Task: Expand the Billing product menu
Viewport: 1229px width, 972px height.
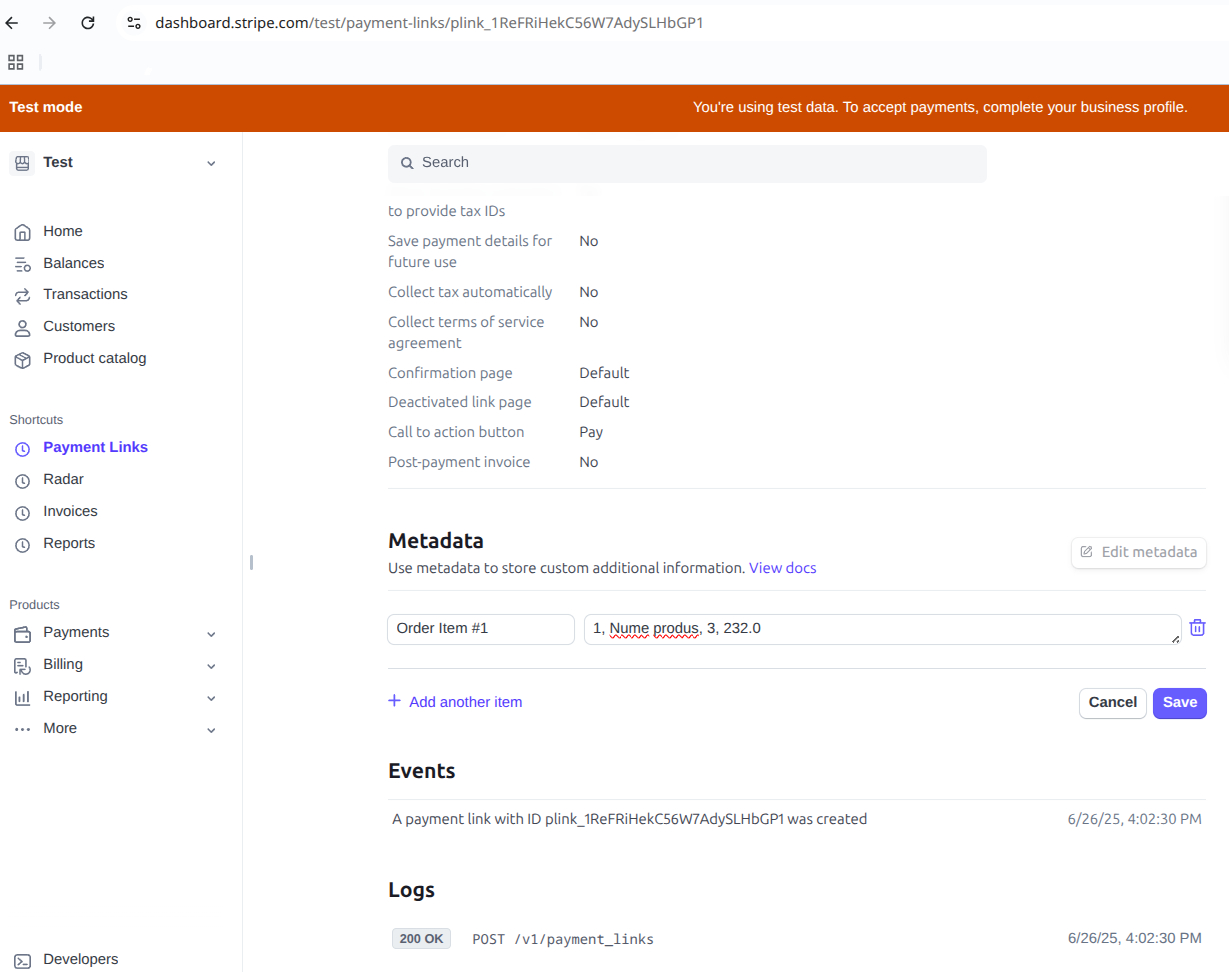Action: click(211, 665)
